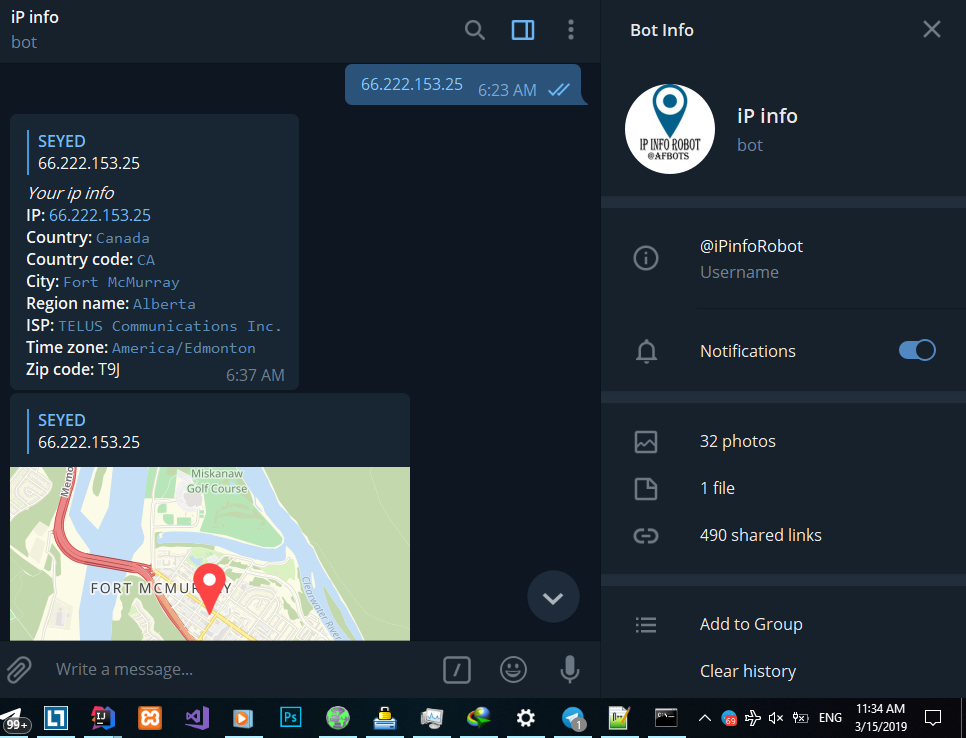Click the microphone voice message icon

[570, 670]
